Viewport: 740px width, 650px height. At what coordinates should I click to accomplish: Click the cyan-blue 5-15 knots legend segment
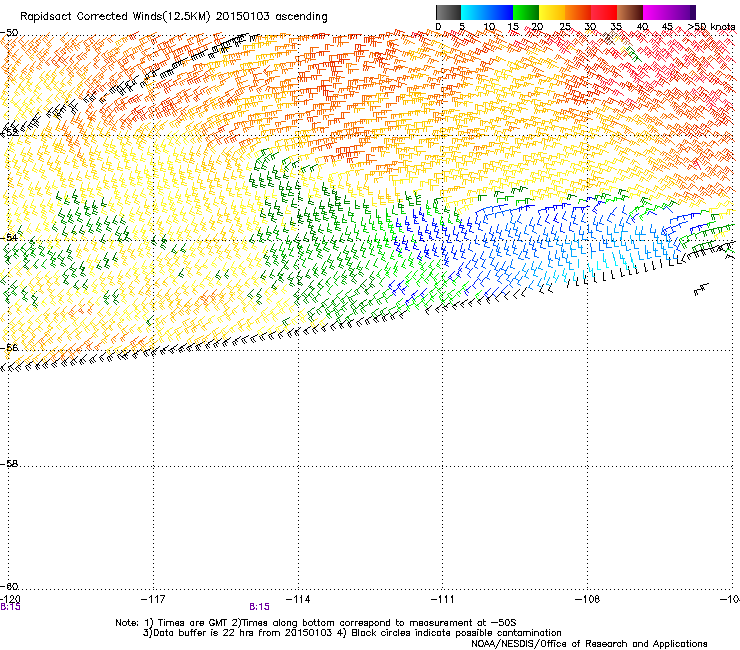tap(487, 12)
